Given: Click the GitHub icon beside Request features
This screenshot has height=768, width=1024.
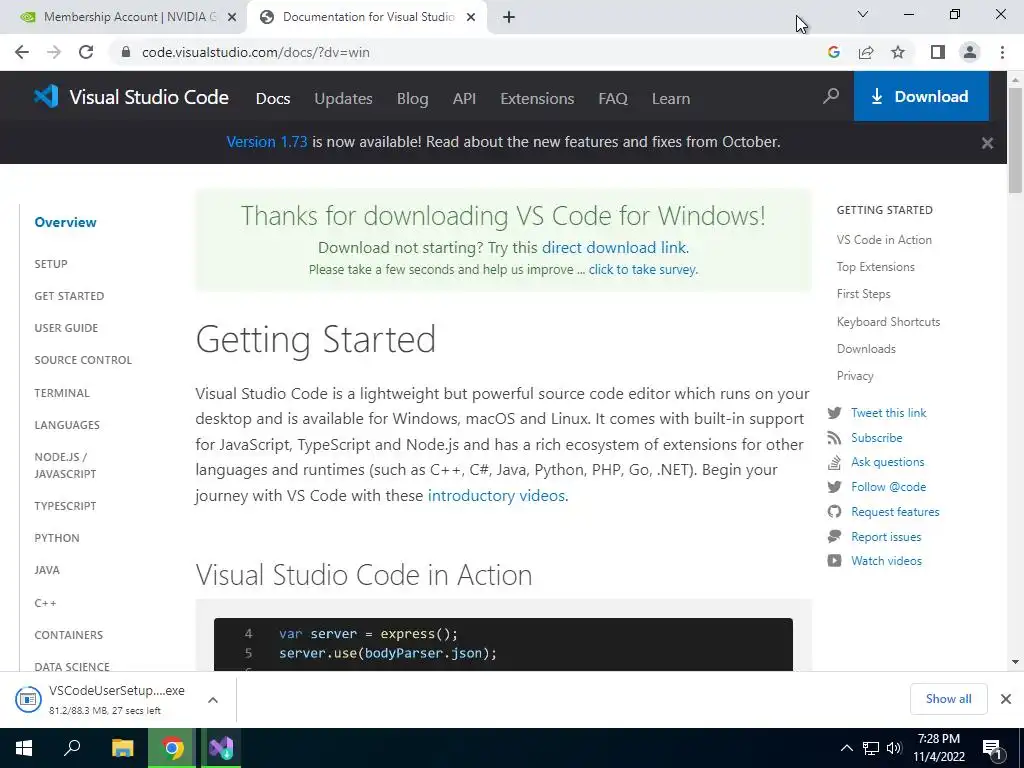Looking at the screenshot, I should tap(834, 511).
